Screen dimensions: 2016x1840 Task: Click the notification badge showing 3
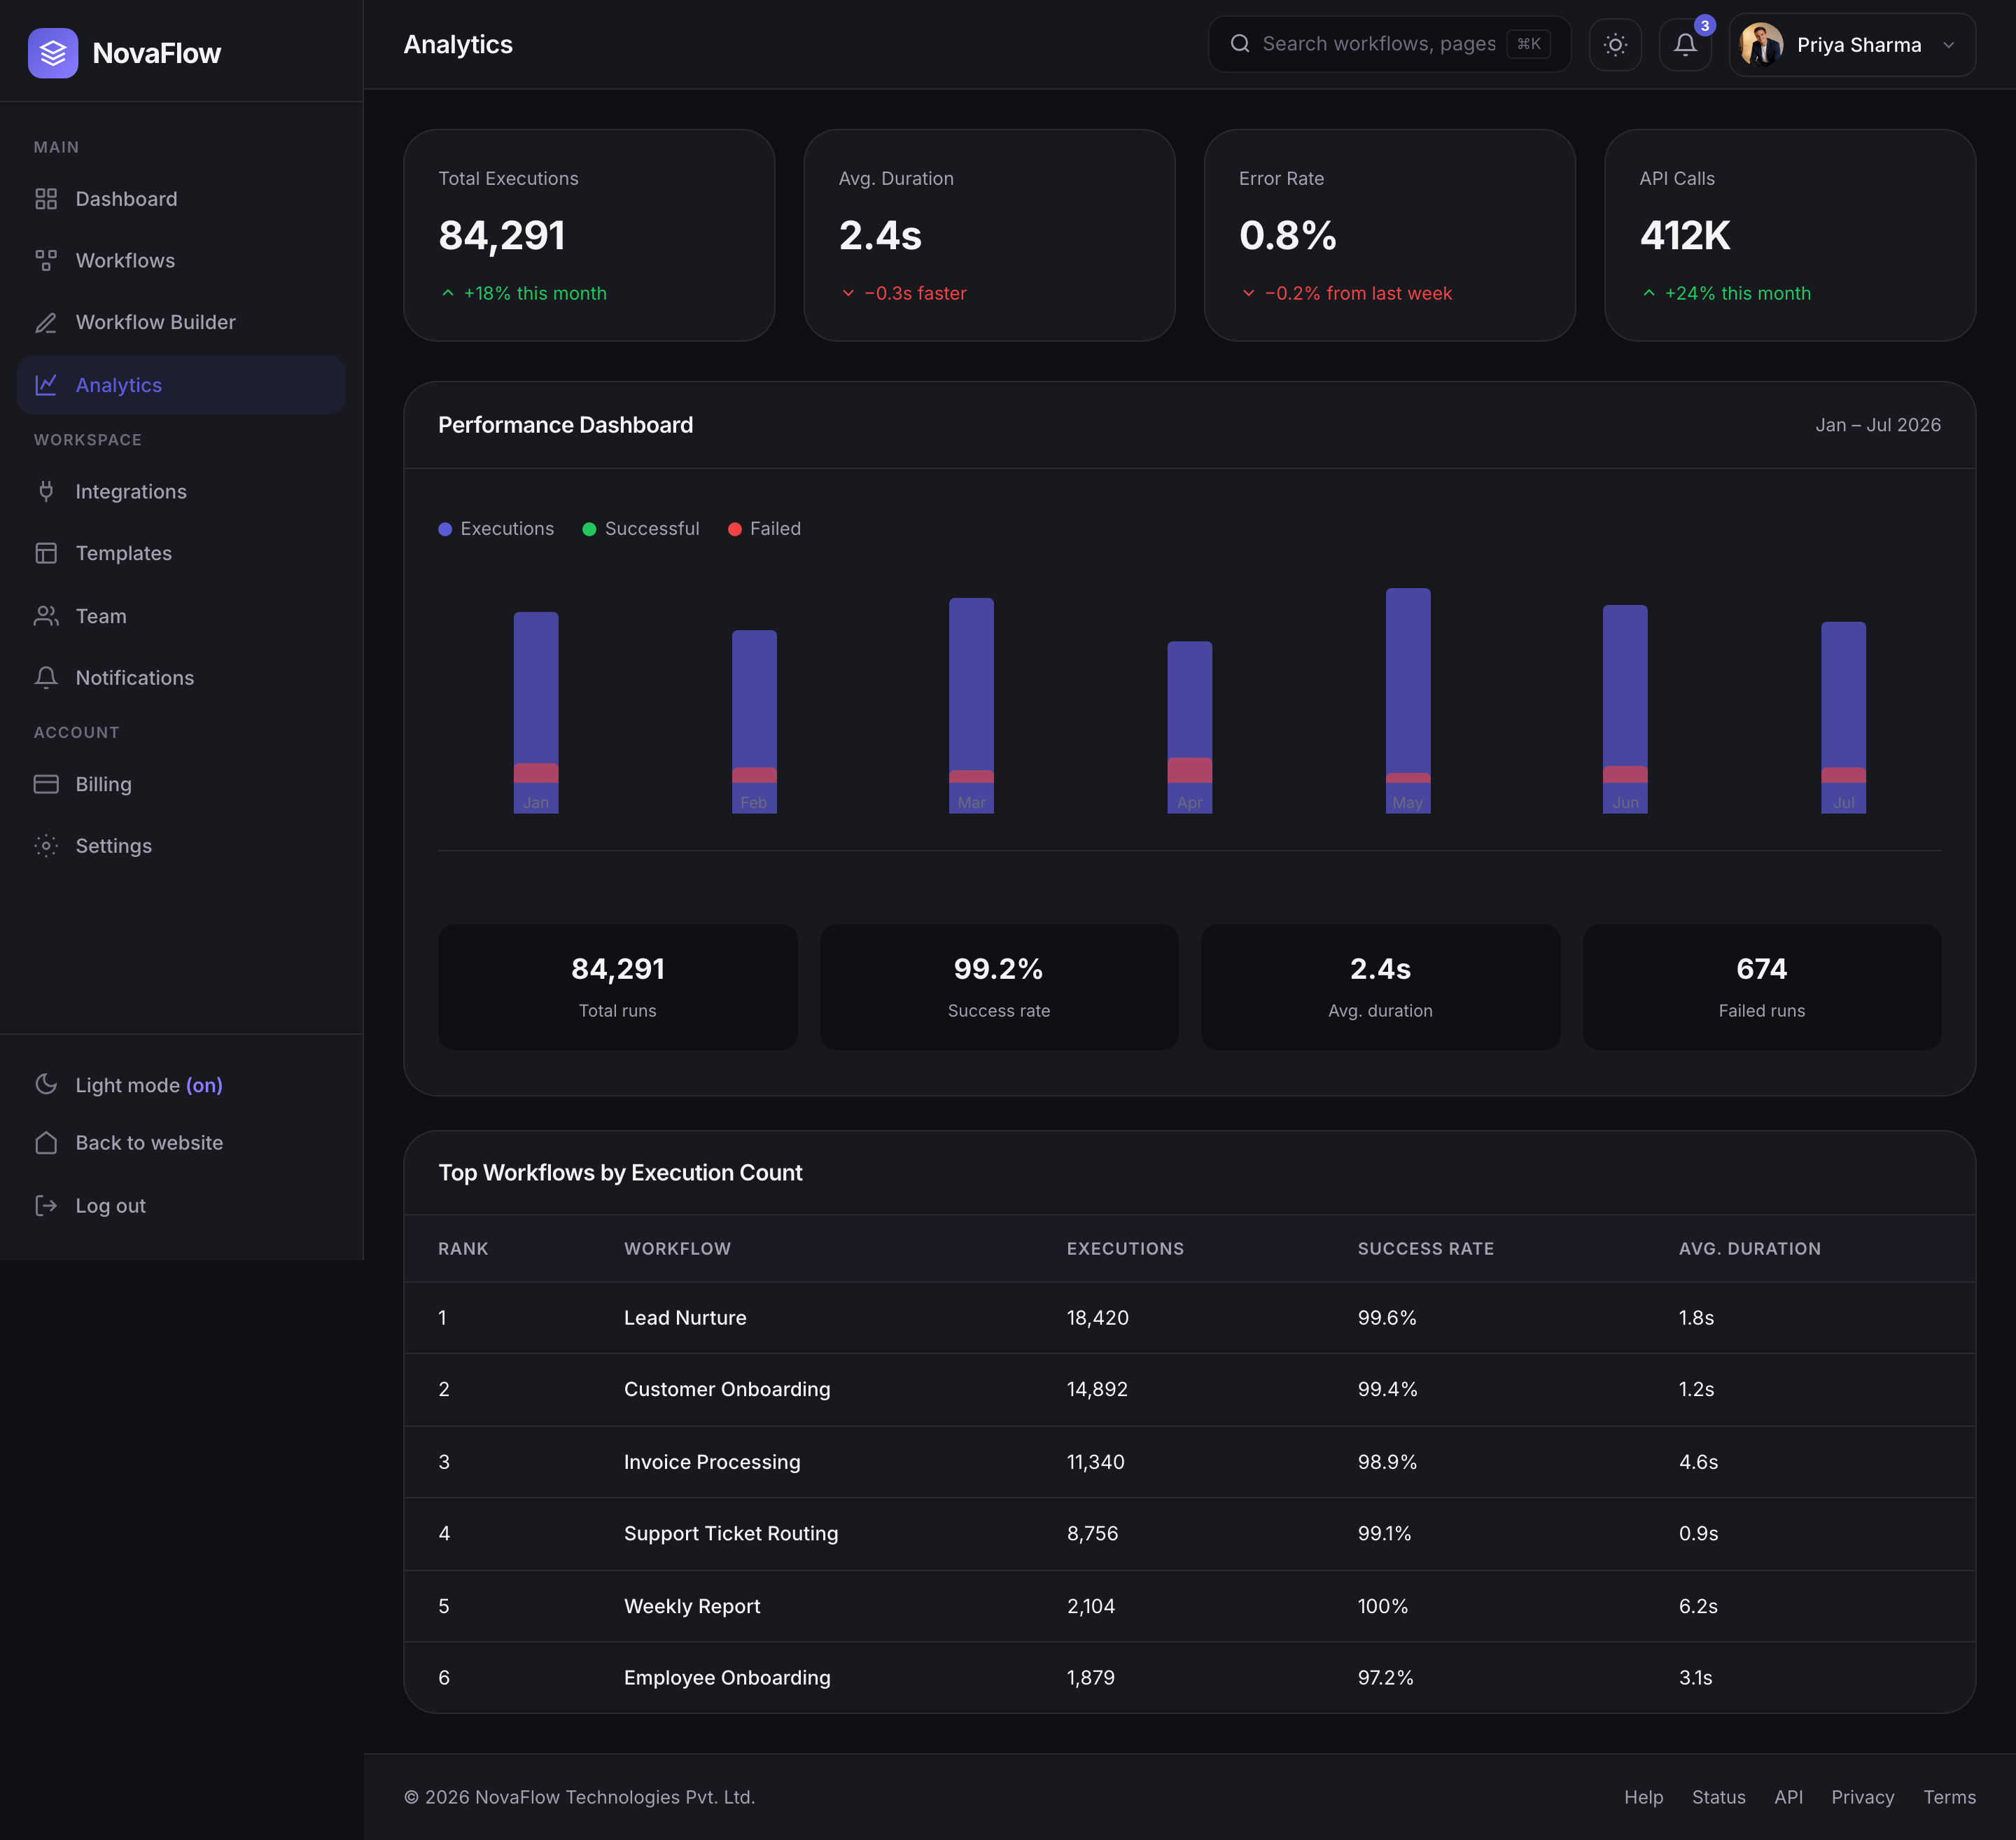click(1705, 26)
